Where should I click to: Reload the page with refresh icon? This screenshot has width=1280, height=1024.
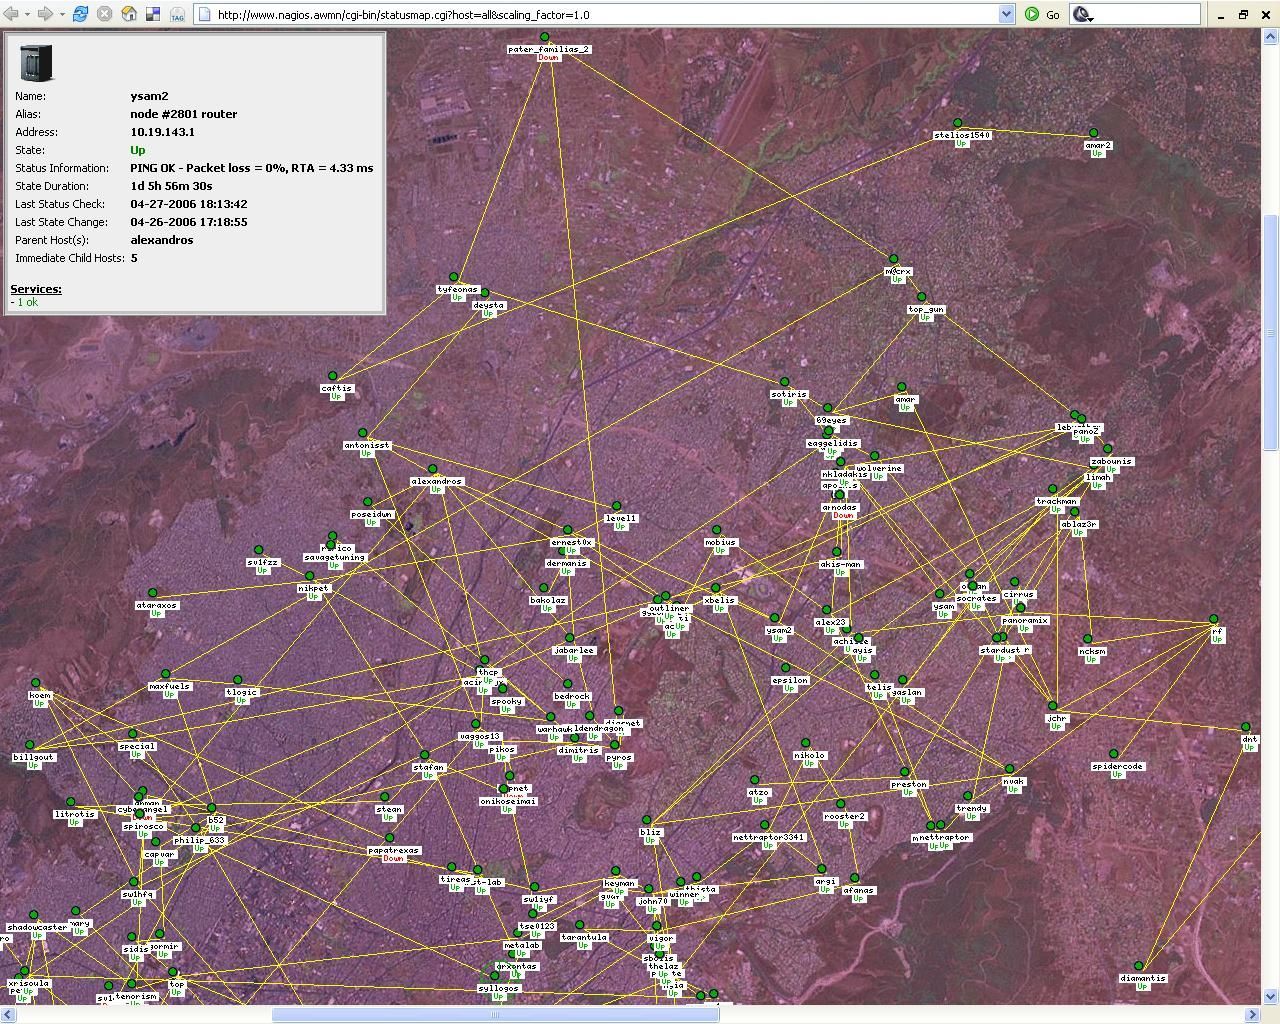pos(81,14)
